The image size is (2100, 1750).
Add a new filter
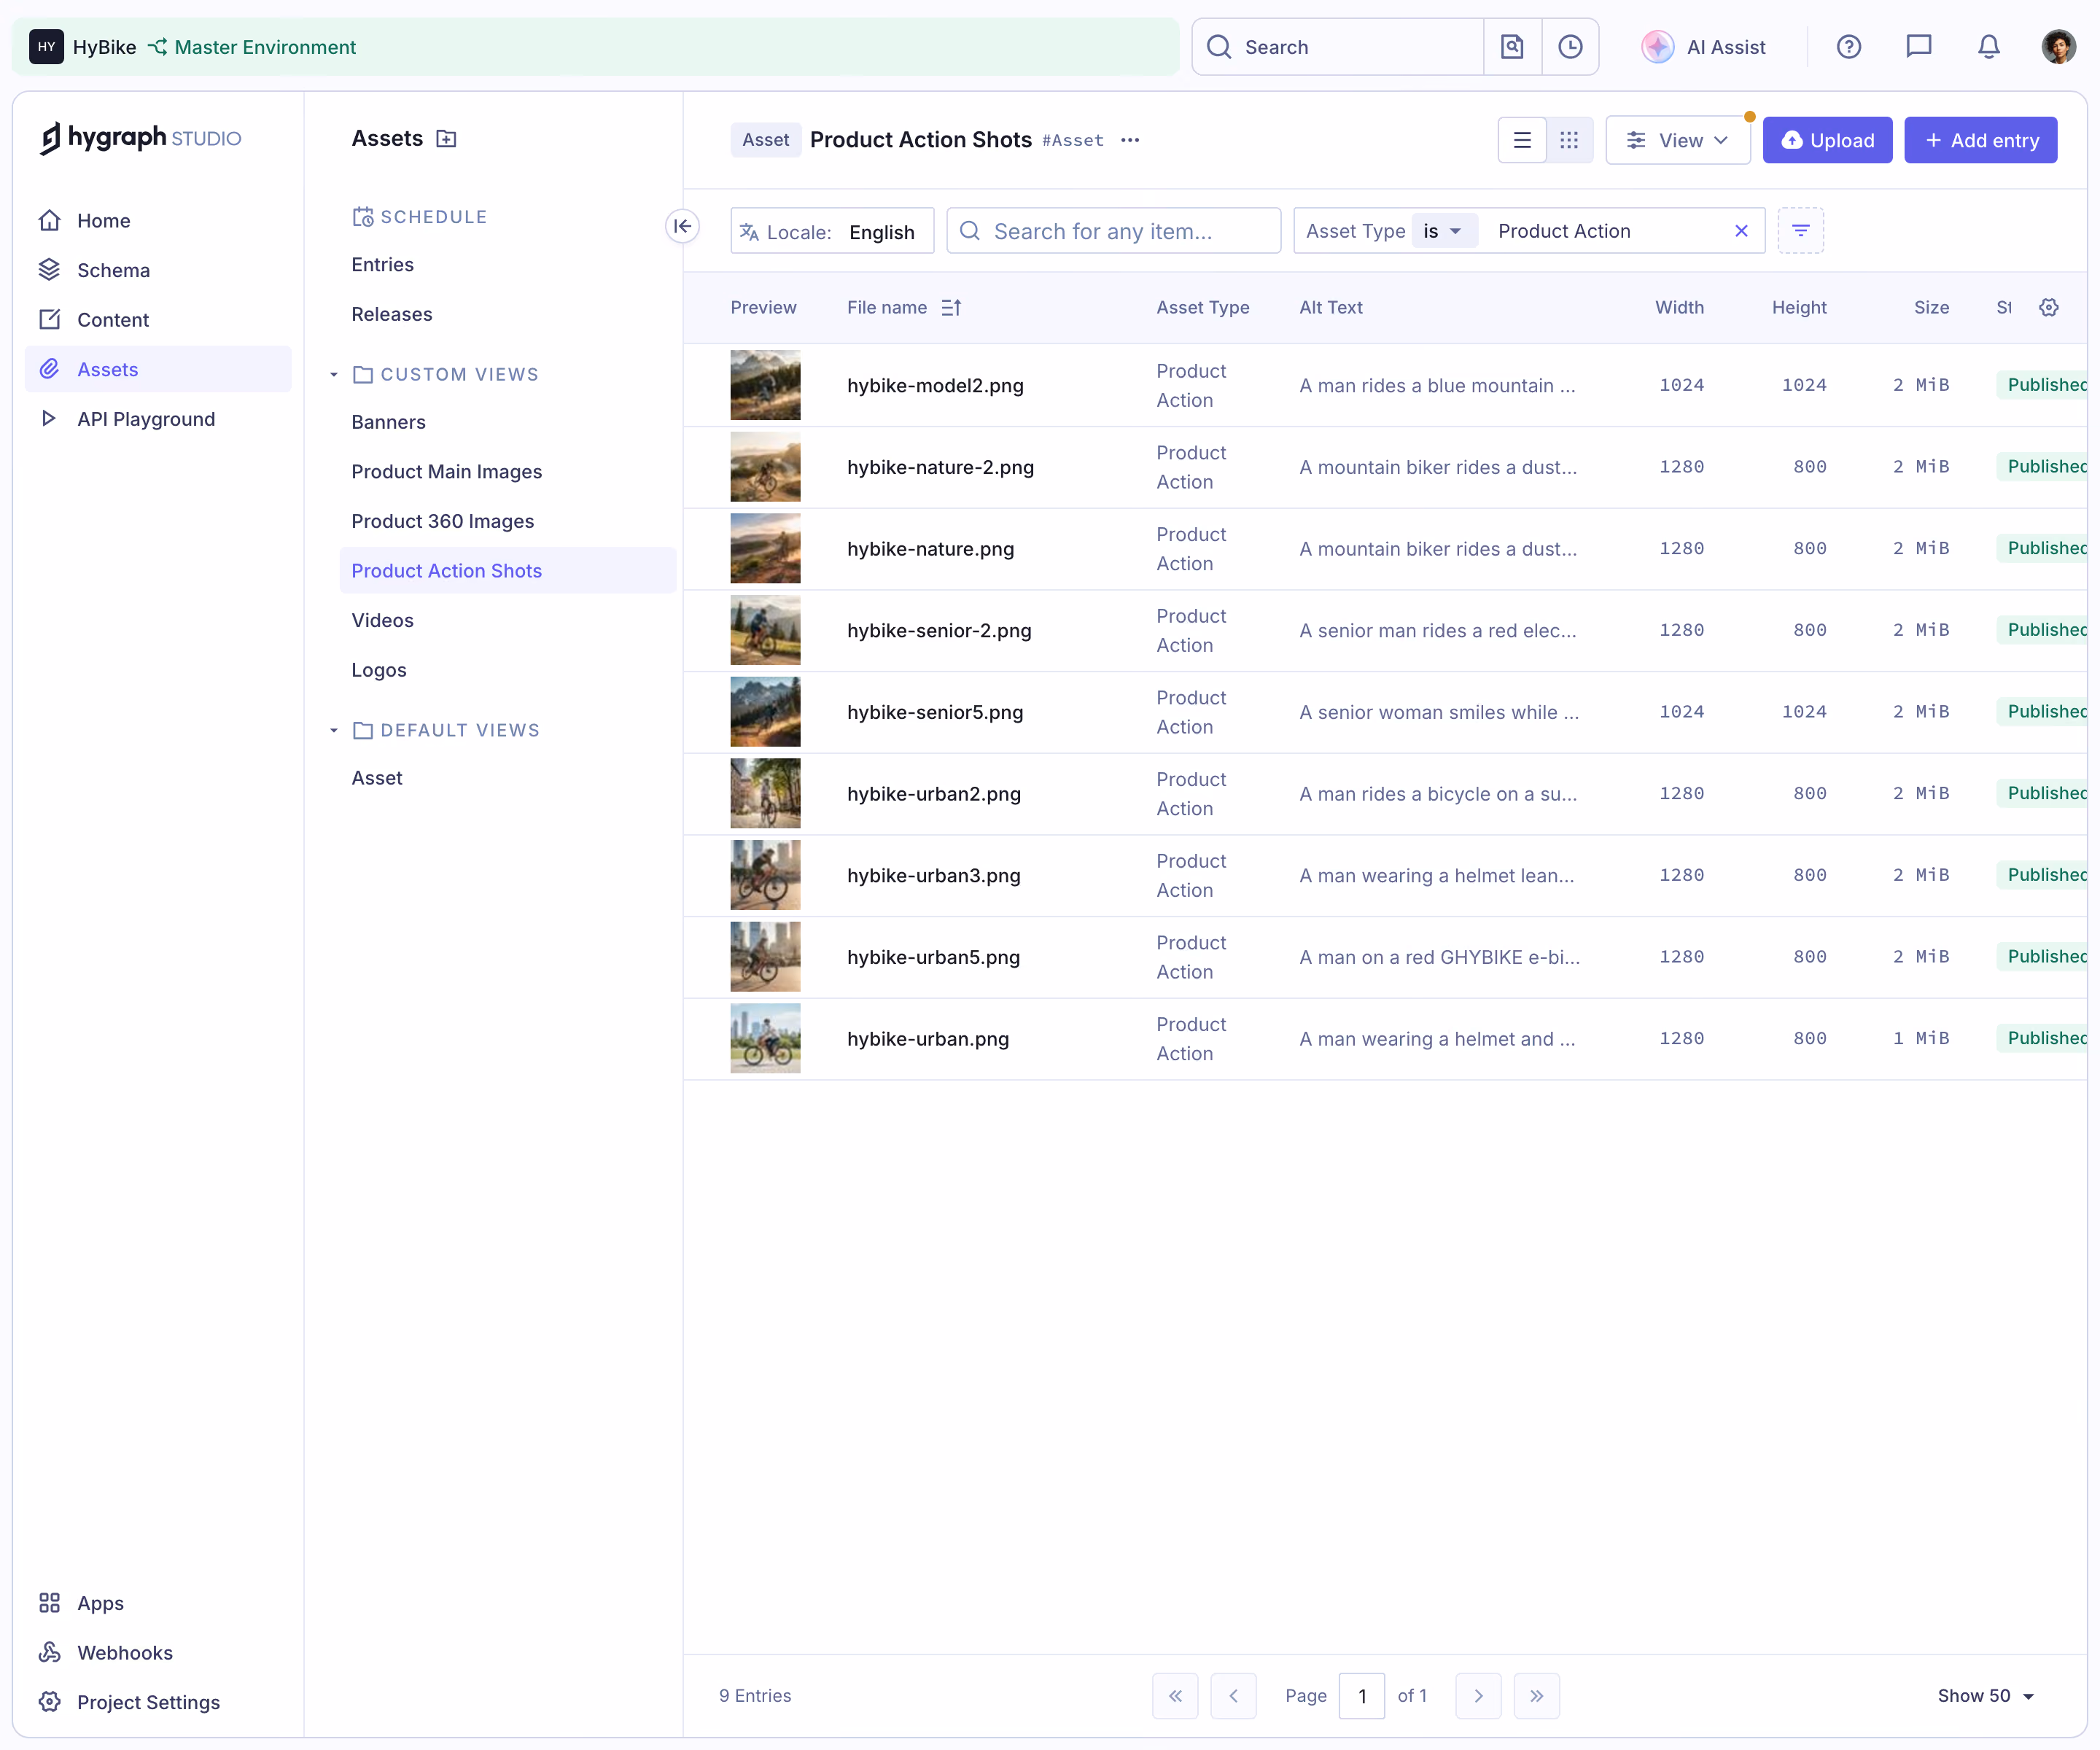click(1800, 231)
